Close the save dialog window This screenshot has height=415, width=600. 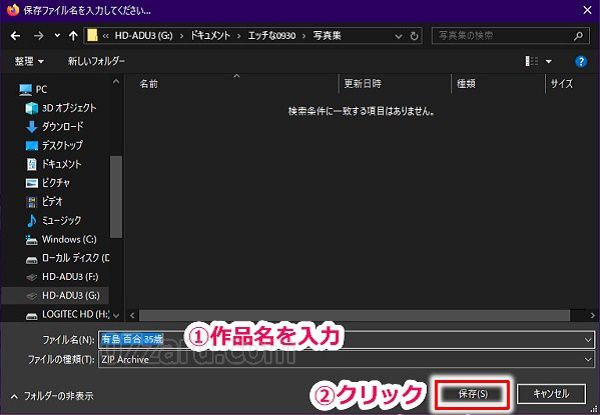click(x=587, y=10)
